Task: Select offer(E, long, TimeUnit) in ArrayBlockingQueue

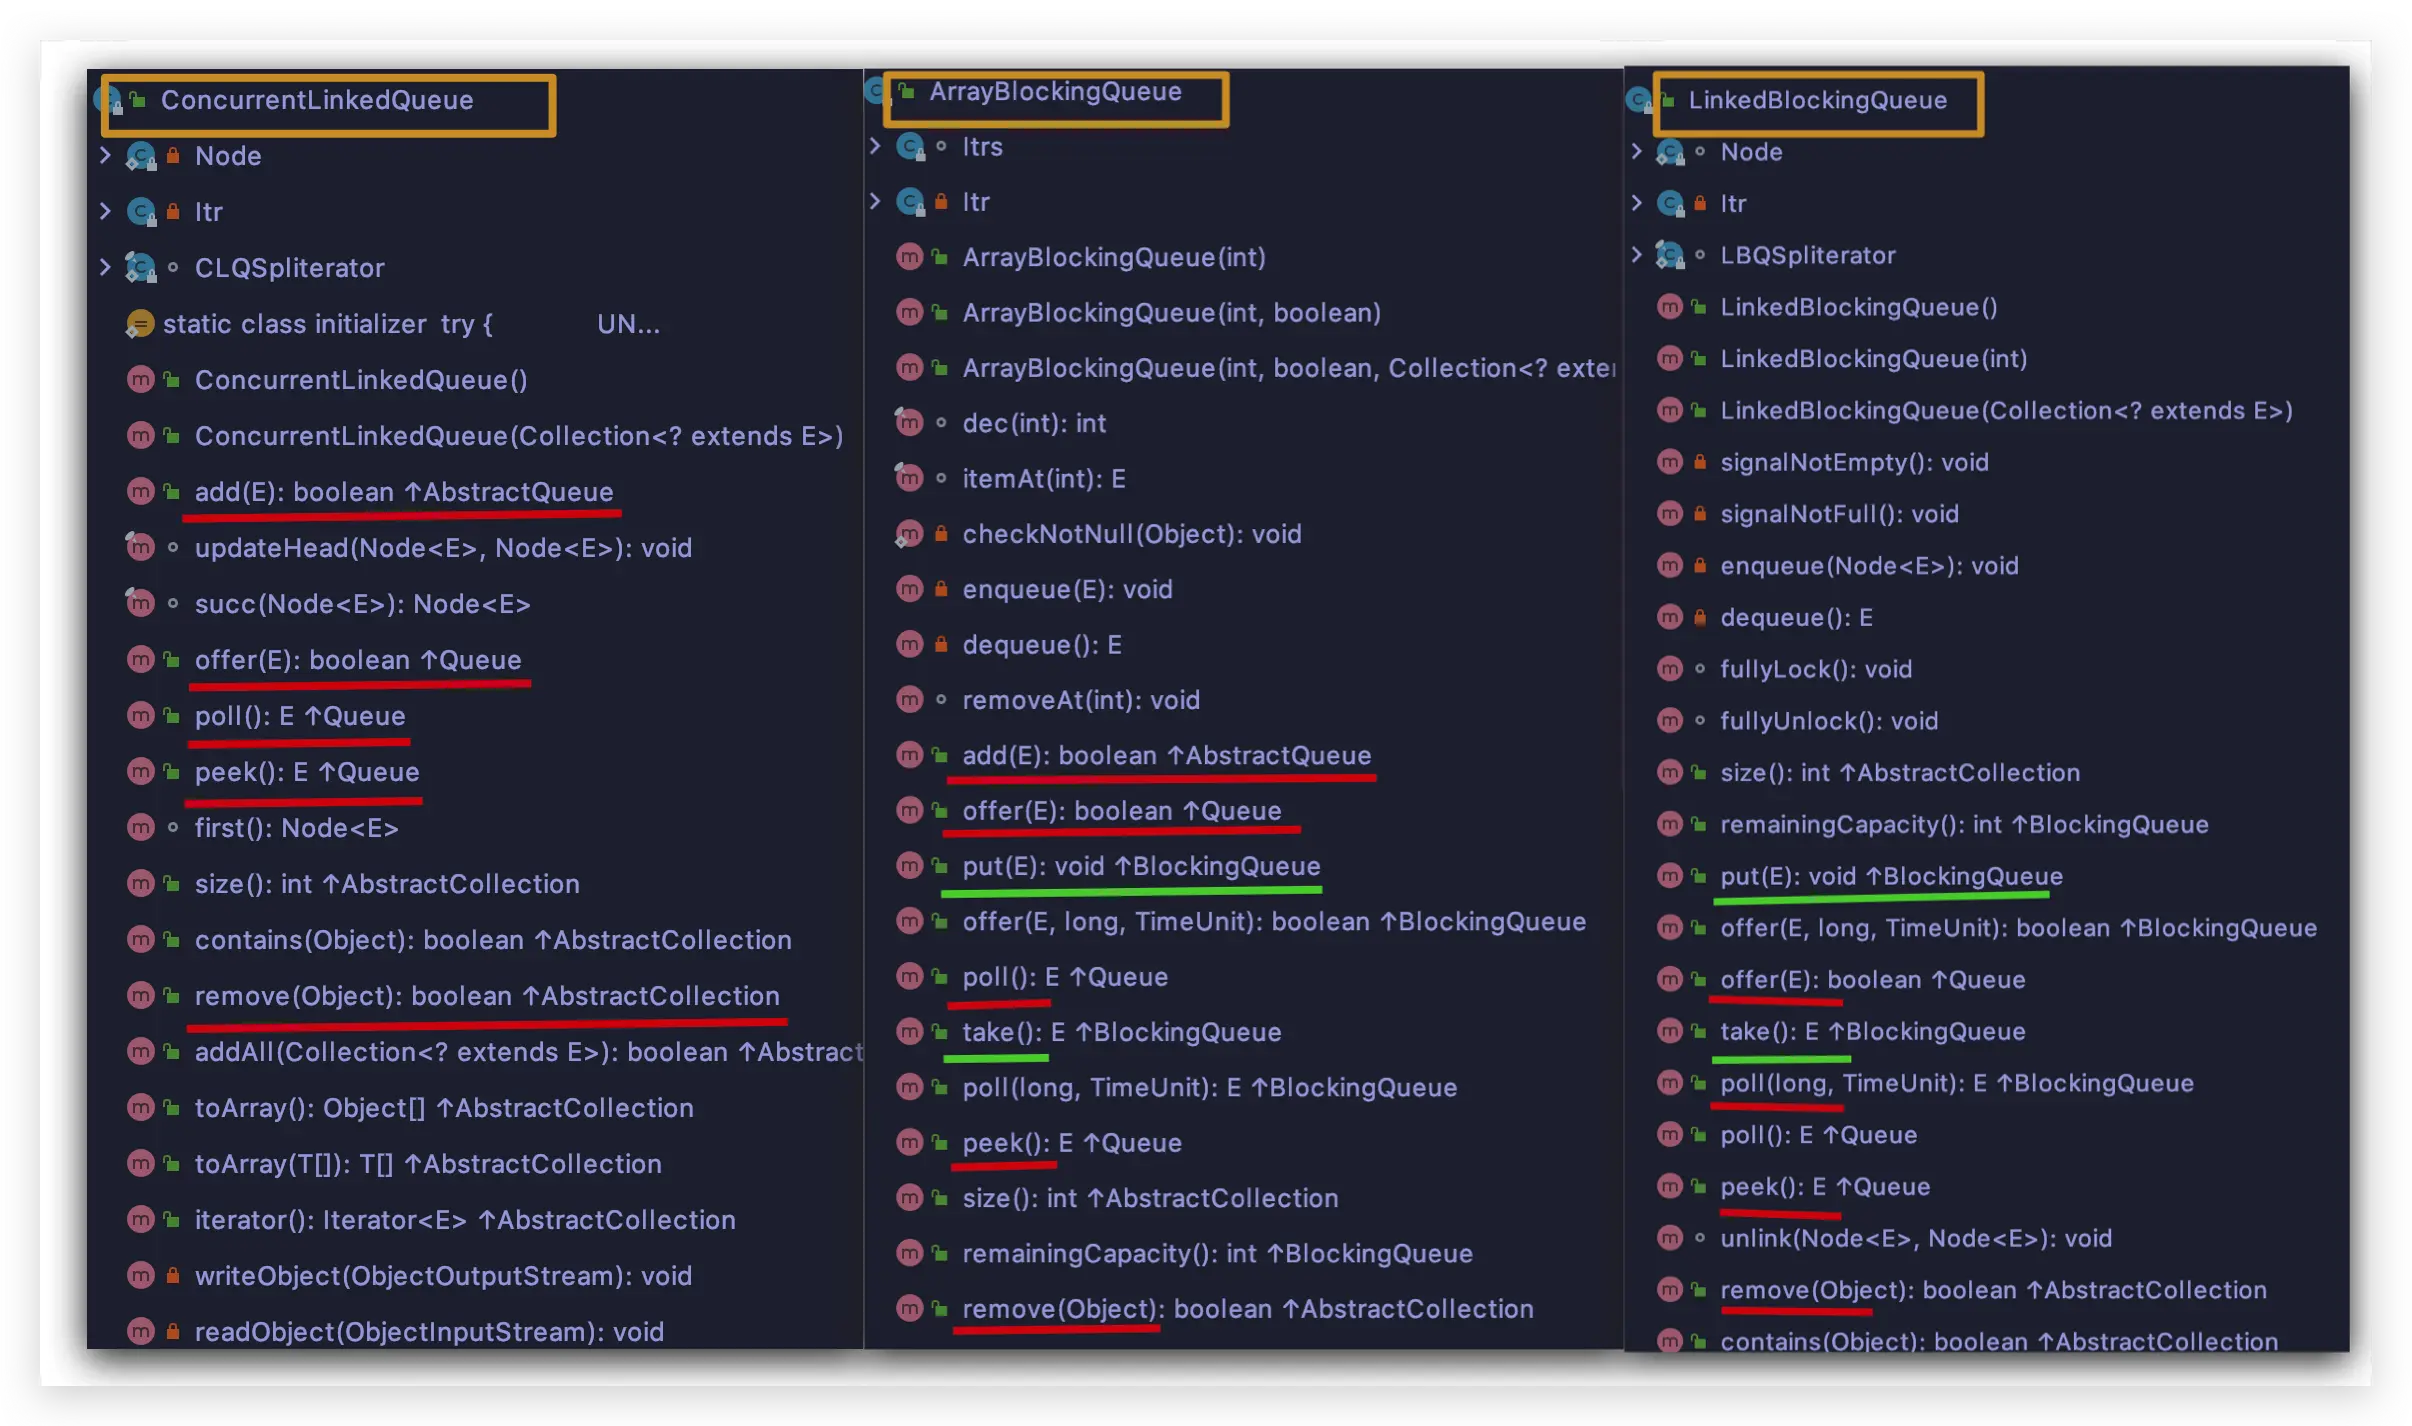Action: pos(1274,922)
